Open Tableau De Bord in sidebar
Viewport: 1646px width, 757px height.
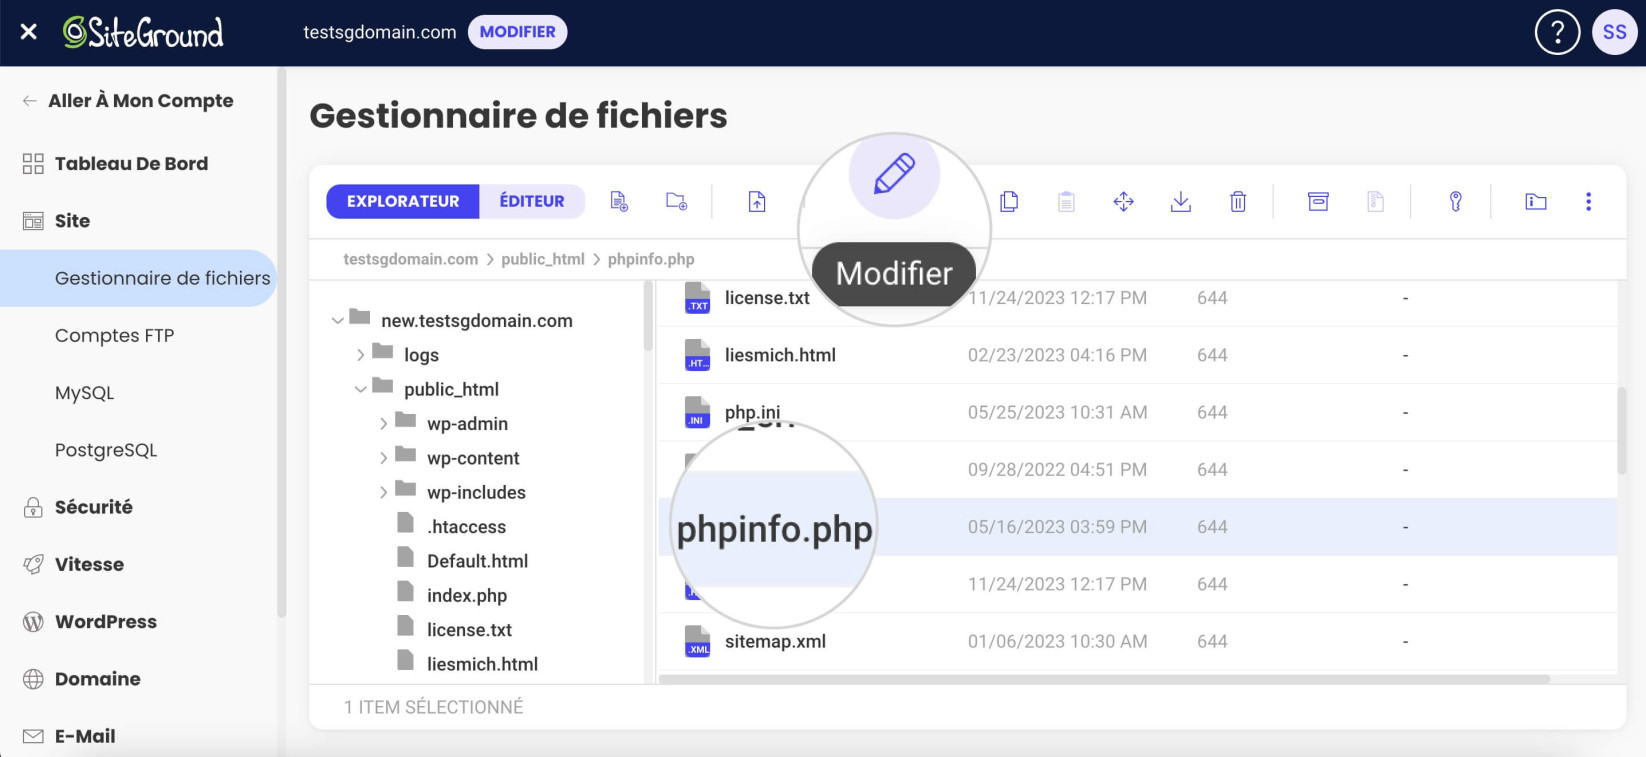tap(131, 164)
